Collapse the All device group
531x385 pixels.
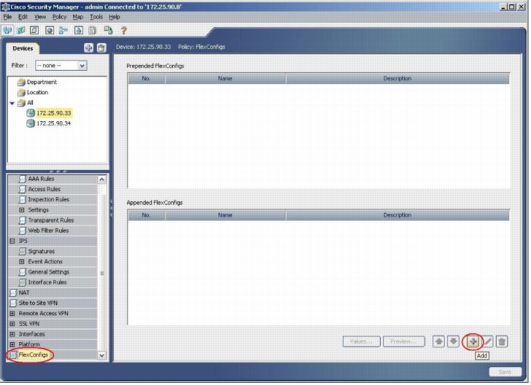[12, 103]
